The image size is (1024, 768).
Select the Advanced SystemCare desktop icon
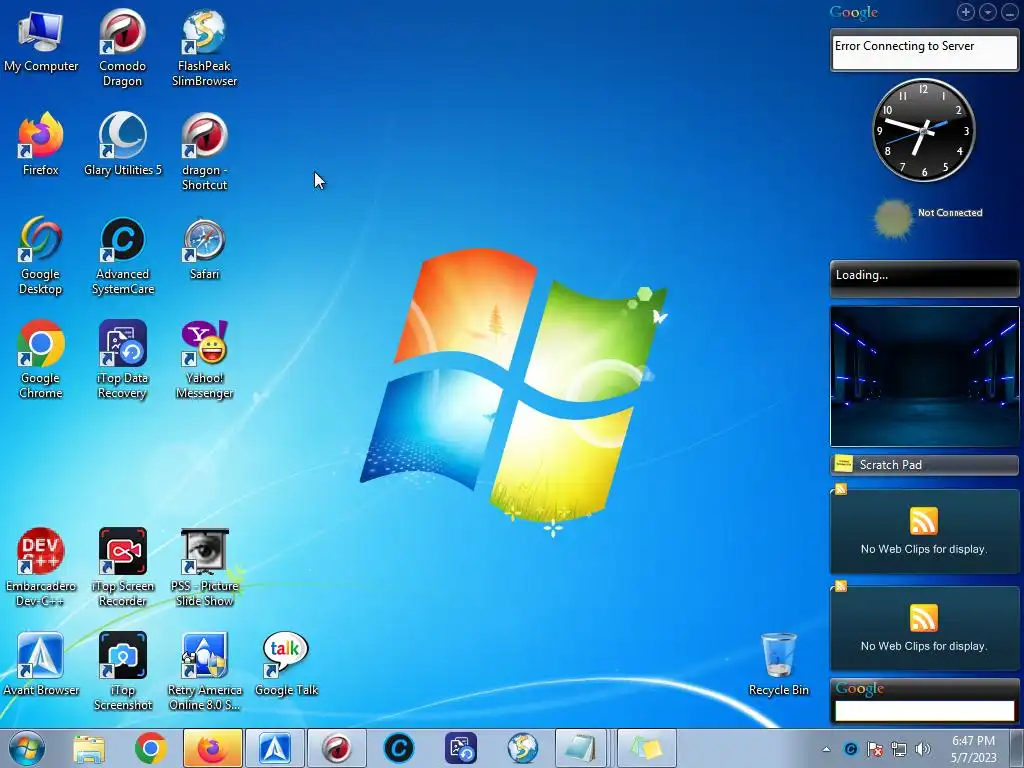click(x=122, y=255)
